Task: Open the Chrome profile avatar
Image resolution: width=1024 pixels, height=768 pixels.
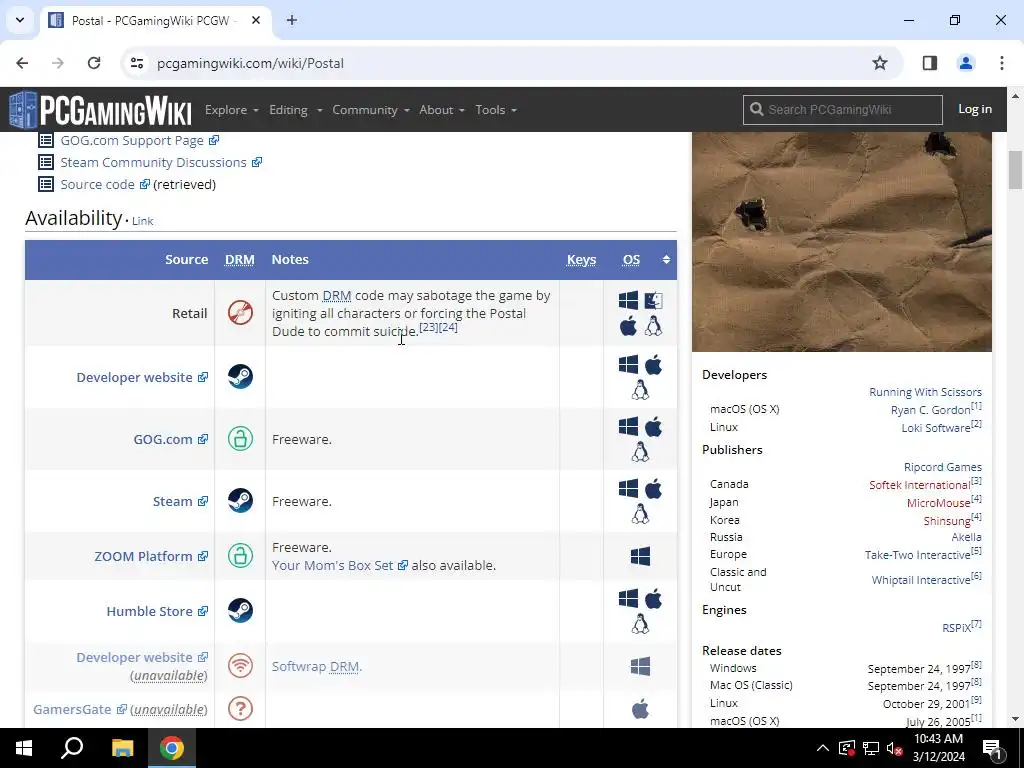Action: coord(966,63)
